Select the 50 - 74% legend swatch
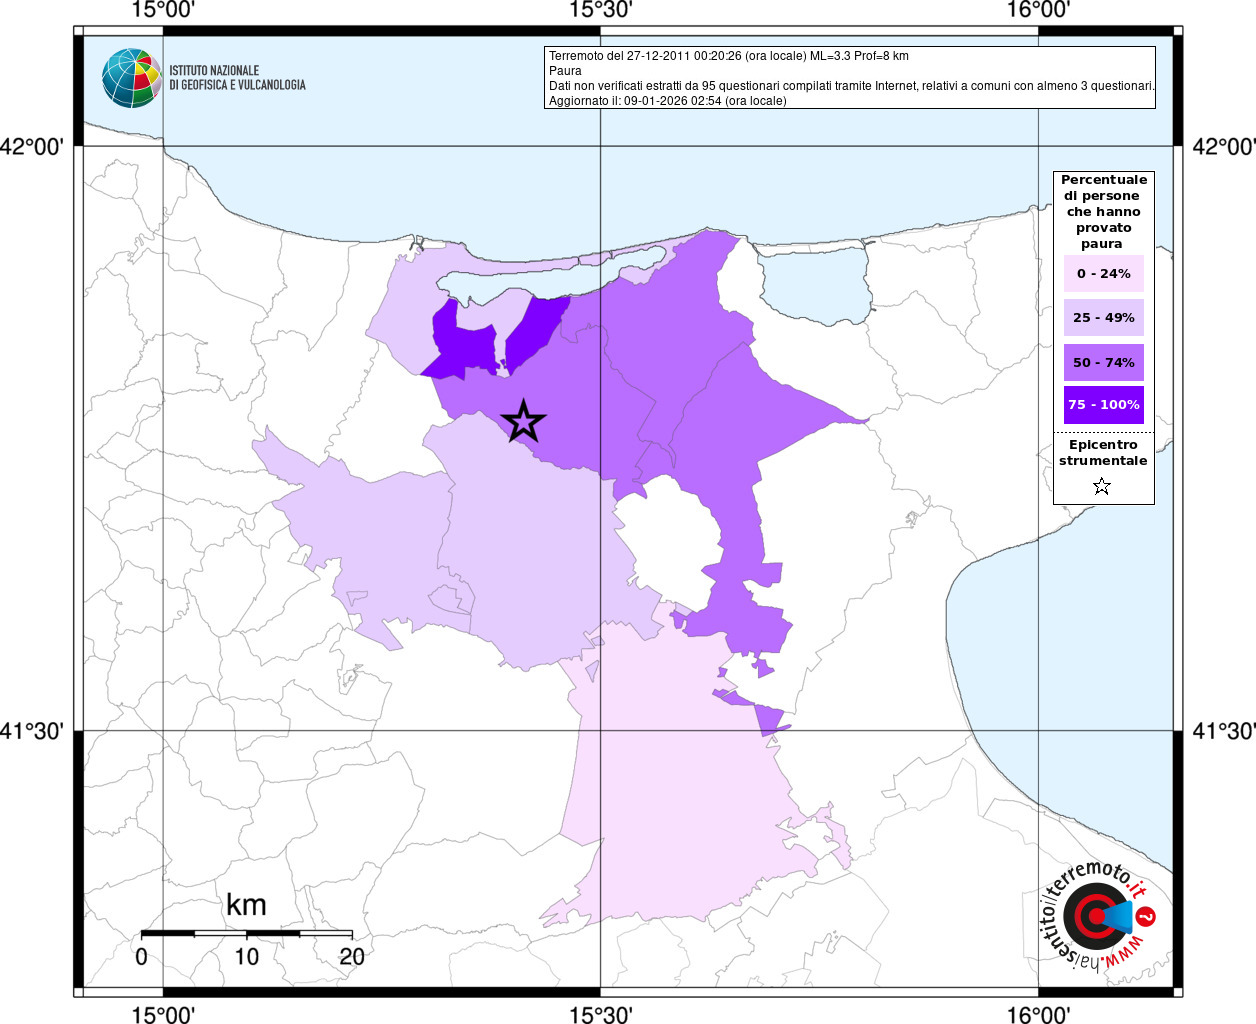The image size is (1256, 1024). pos(1103,362)
